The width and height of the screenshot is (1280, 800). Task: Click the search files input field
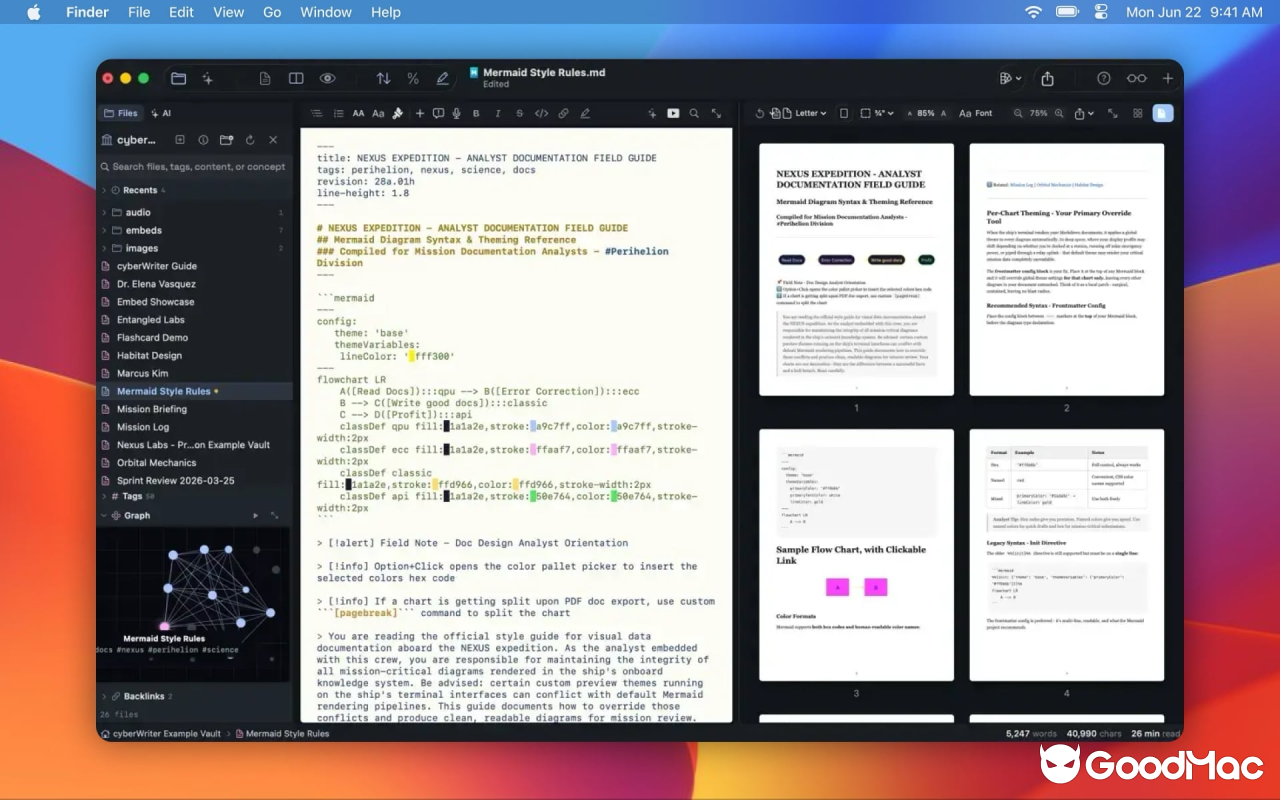click(x=194, y=167)
